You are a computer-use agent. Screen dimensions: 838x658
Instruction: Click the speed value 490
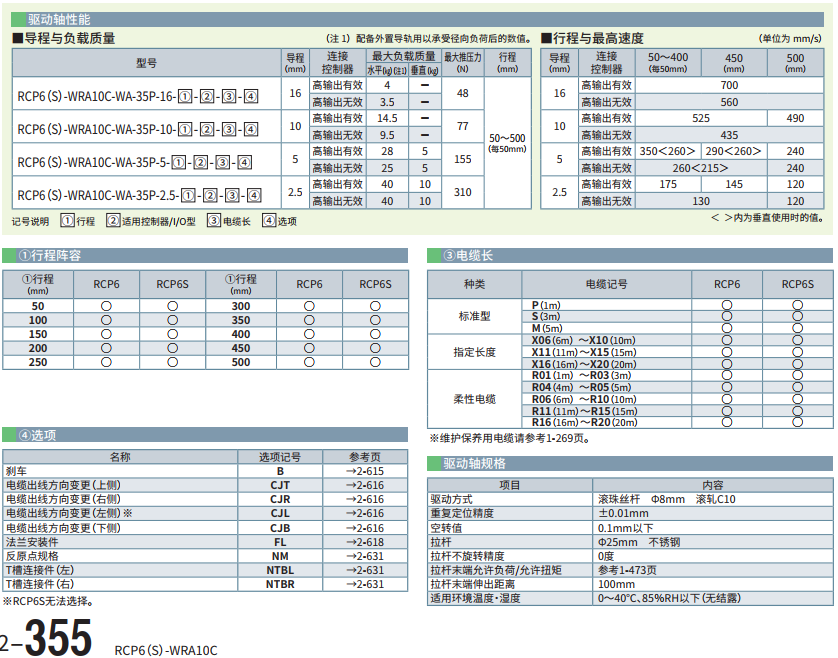click(x=795, y=119)
